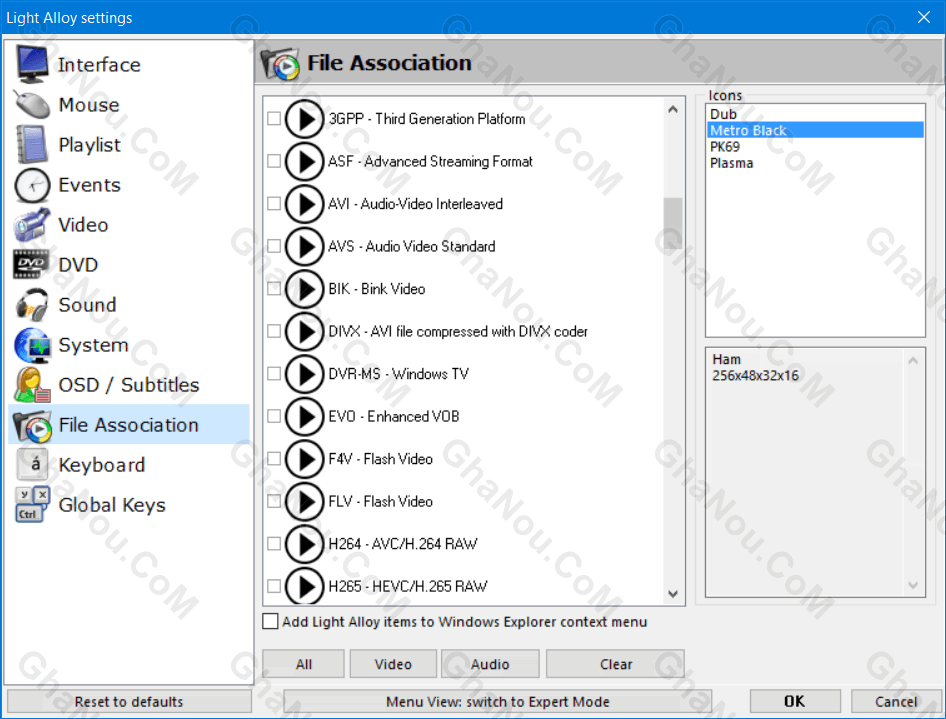946x719 pixels.
Task: Click the System globe icon
Action: click(x=33, y=345)
